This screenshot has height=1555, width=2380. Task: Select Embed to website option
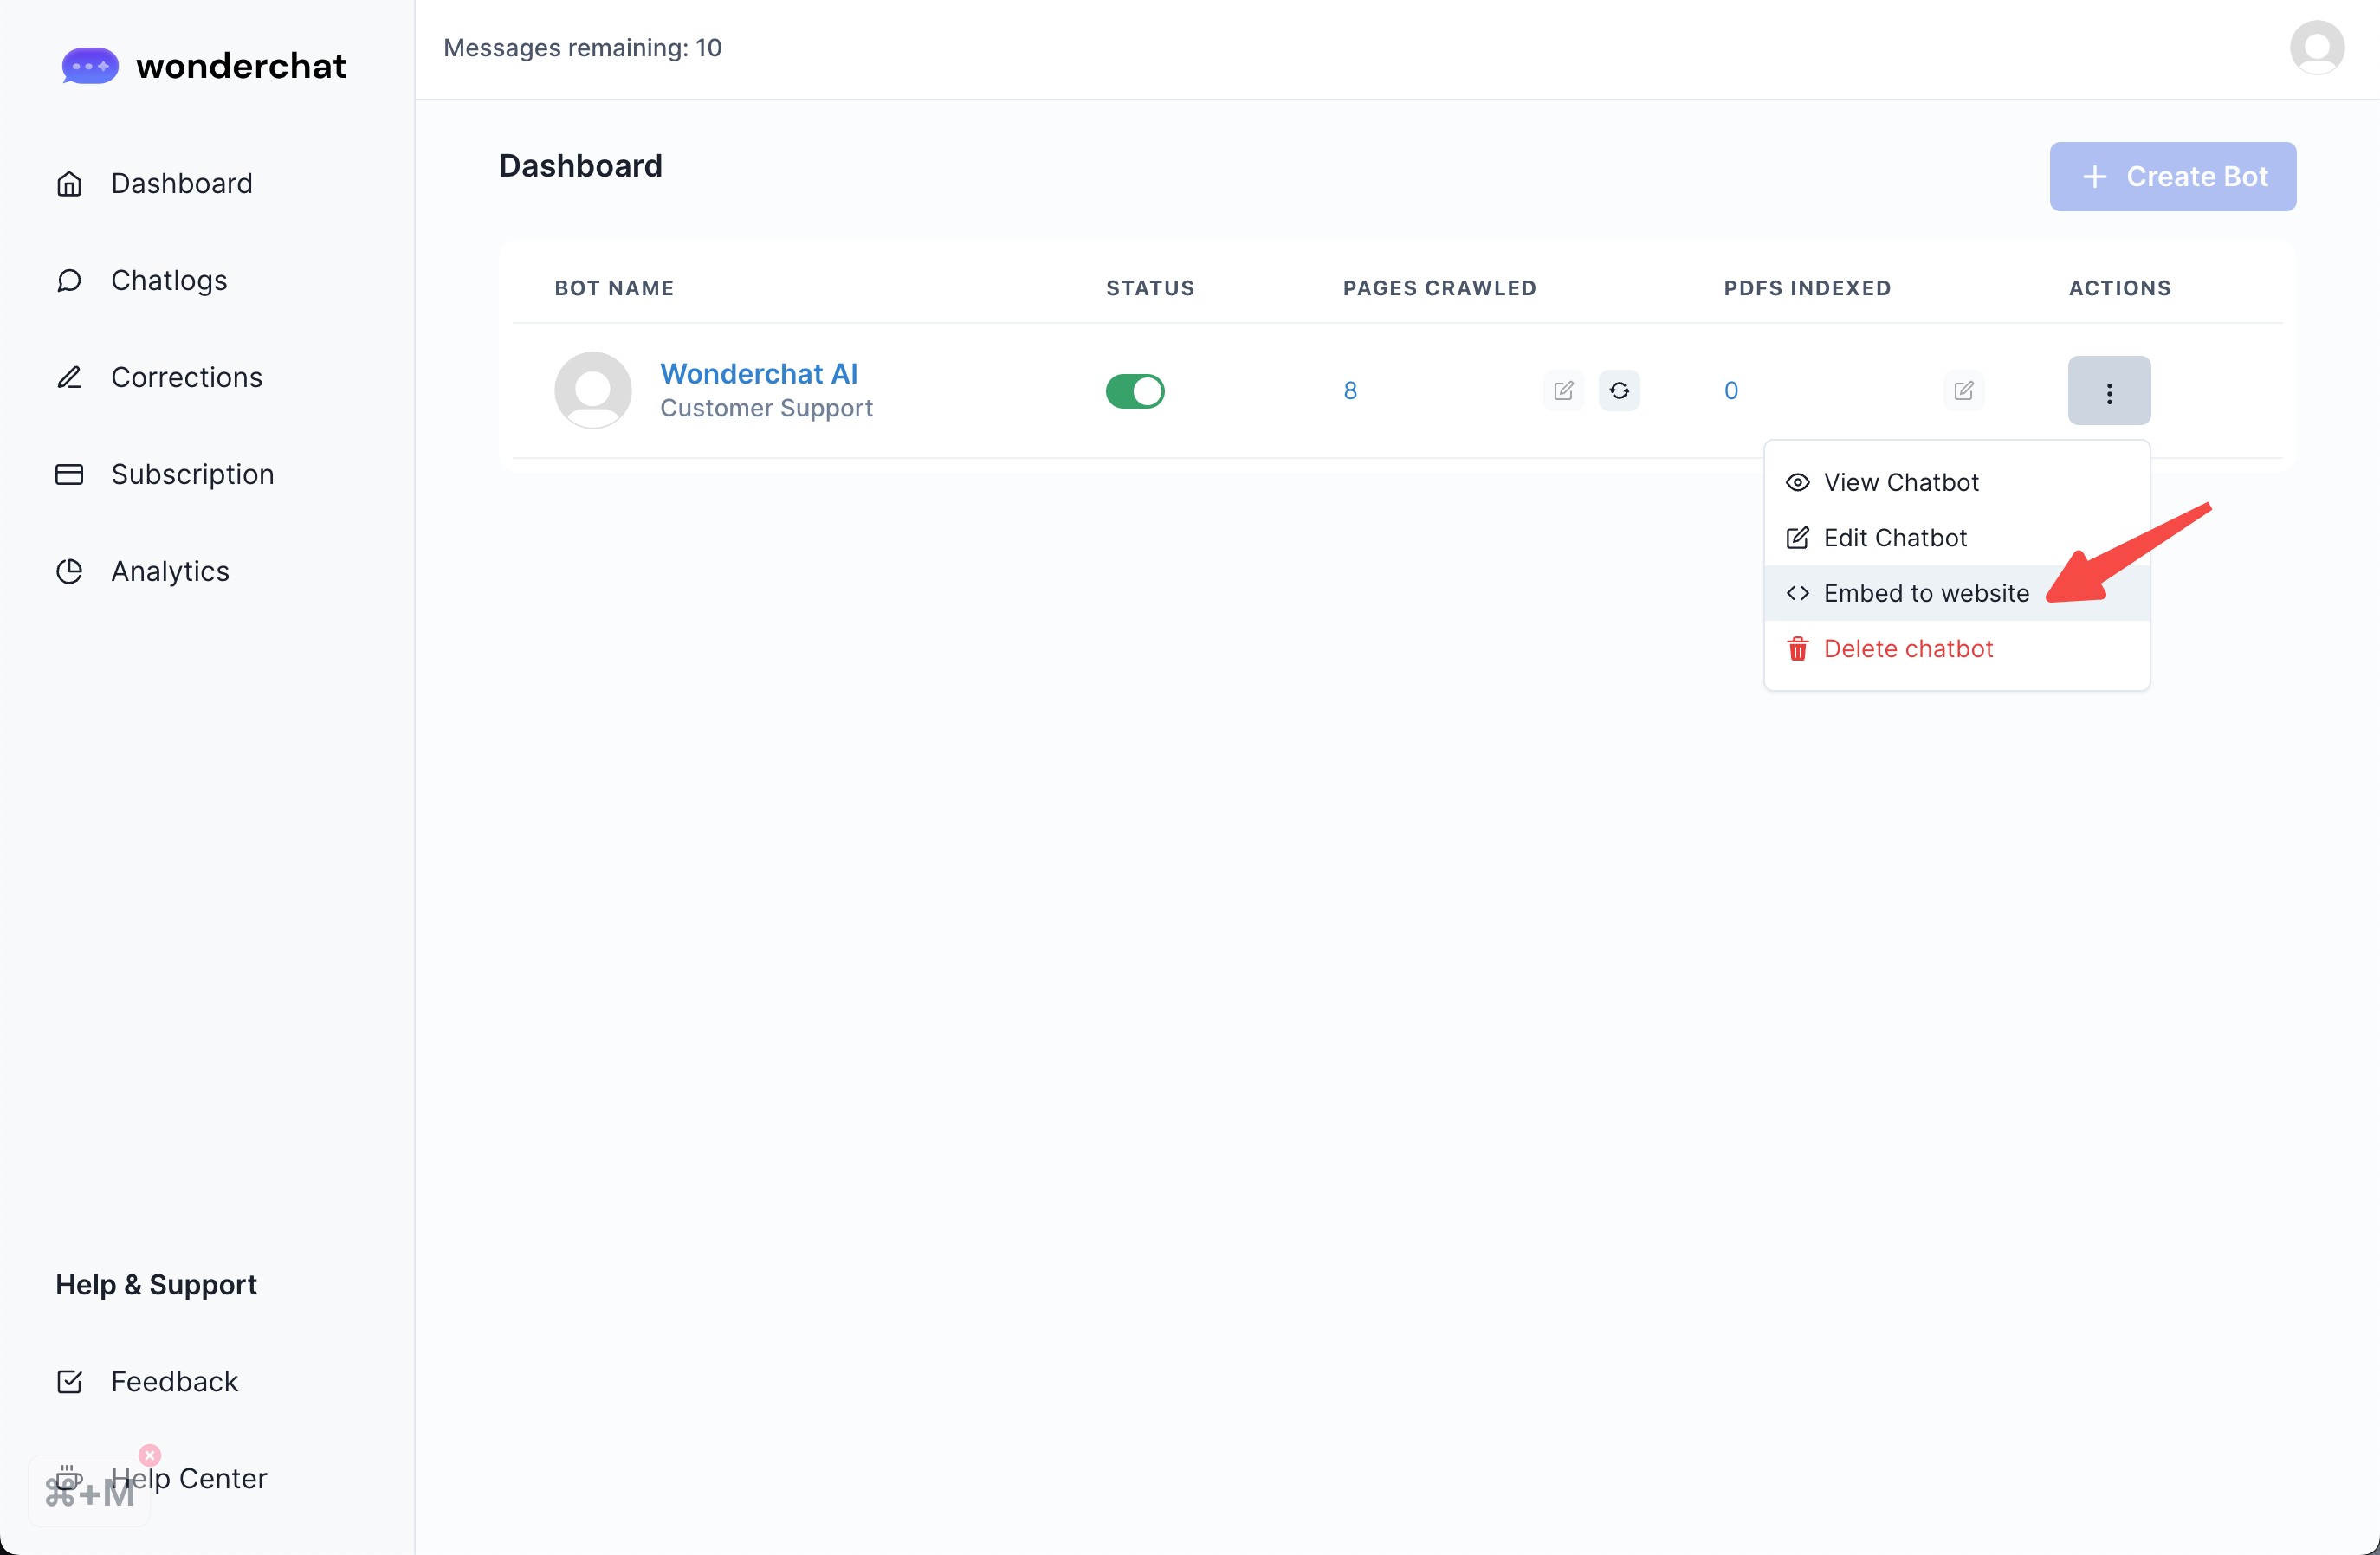(x=1925, y=593)
